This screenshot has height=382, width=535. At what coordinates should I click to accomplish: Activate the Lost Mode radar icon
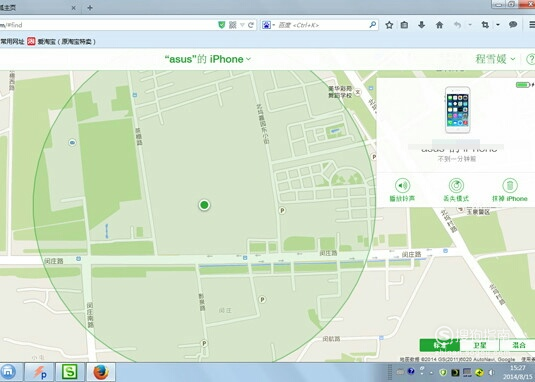pos(456,186)
